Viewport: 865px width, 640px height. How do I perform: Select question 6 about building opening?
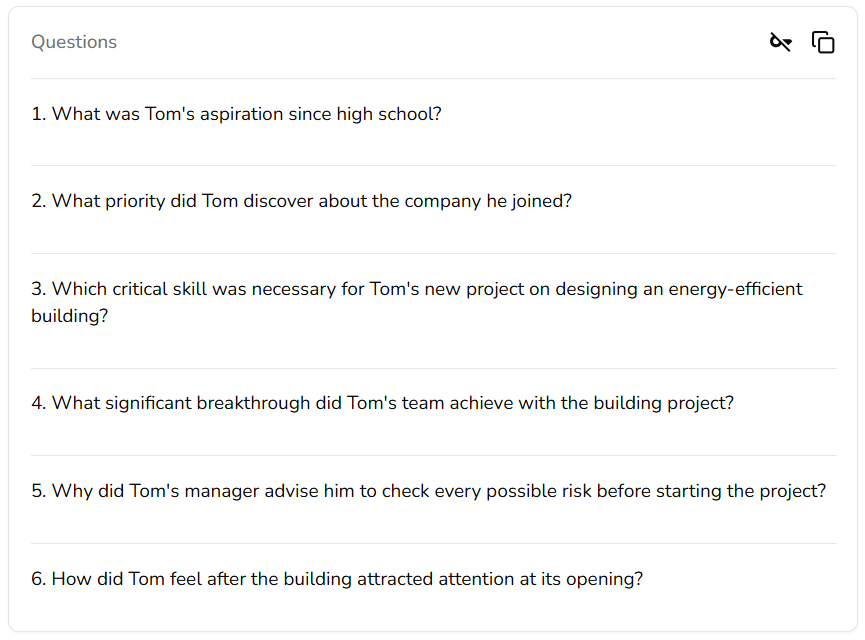[336, 579]
